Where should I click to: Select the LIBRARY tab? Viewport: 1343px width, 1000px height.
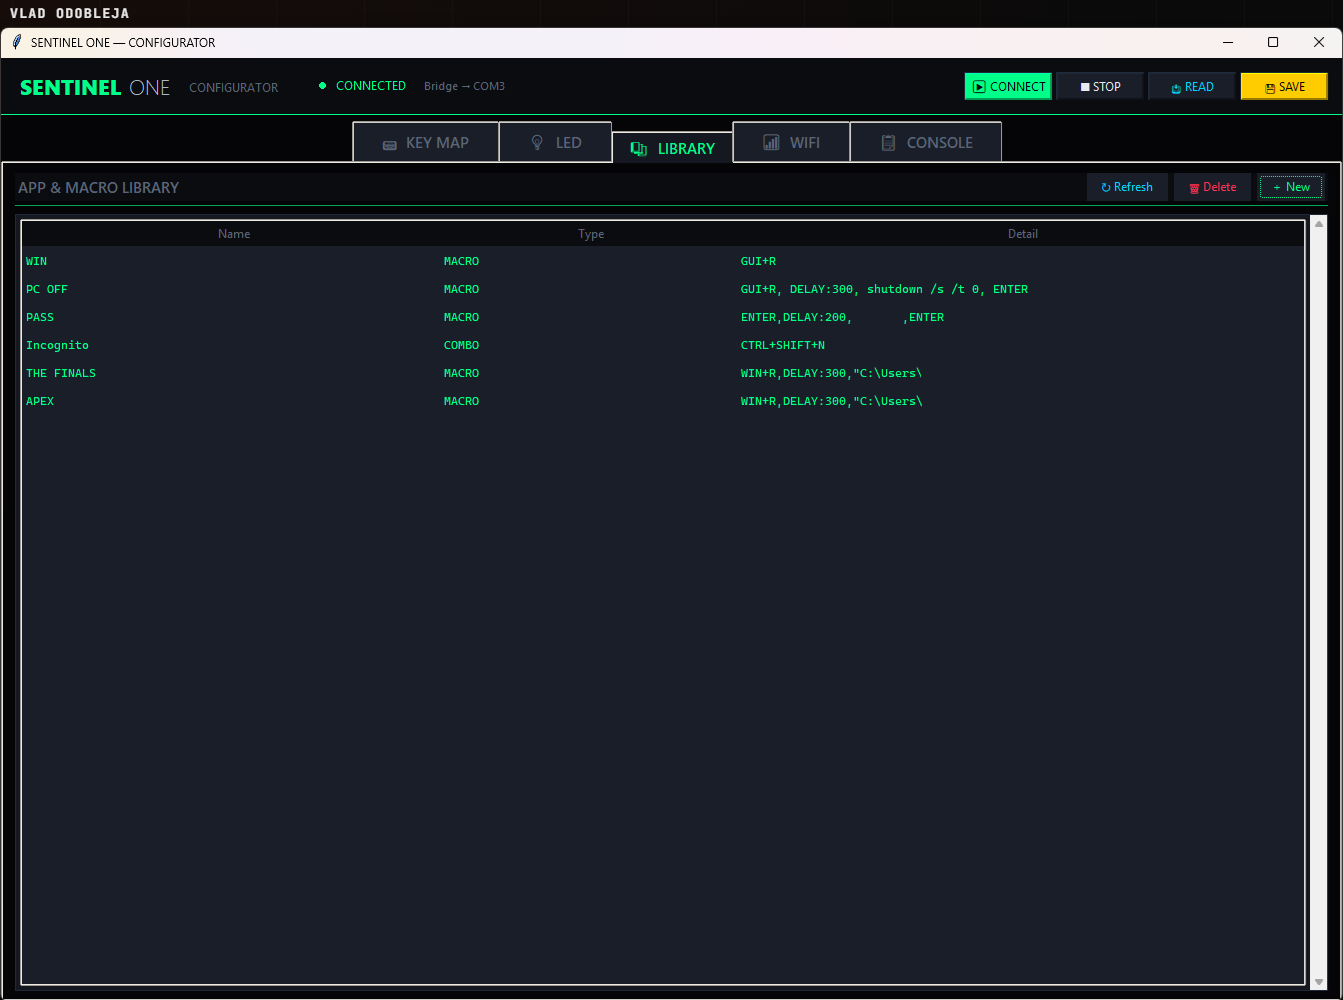click(x=672, y=148)
